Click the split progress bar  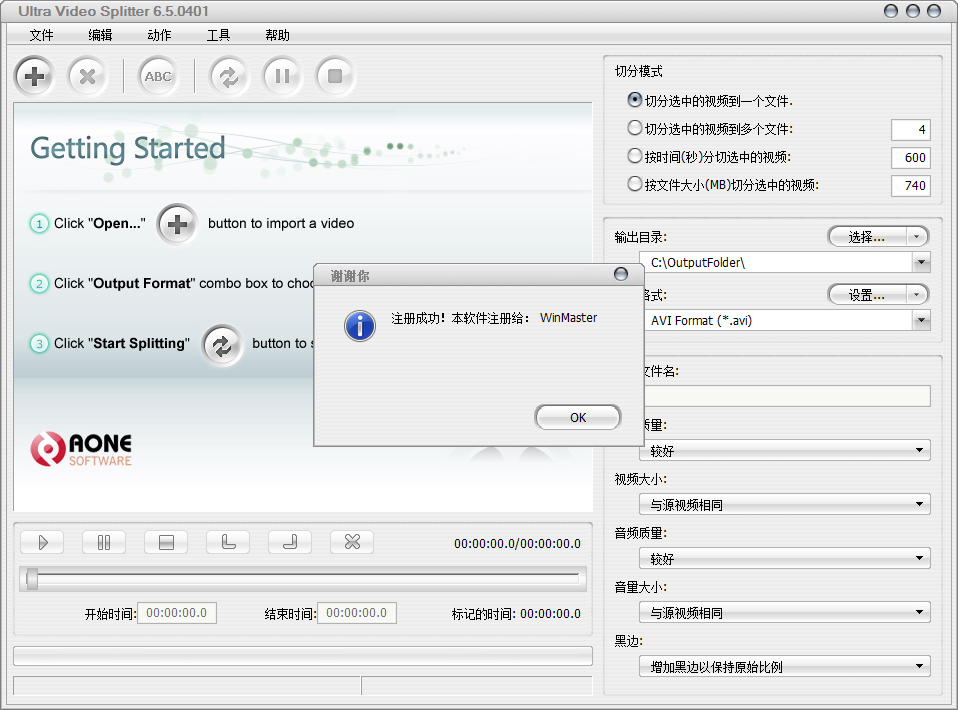coord(303,656)
